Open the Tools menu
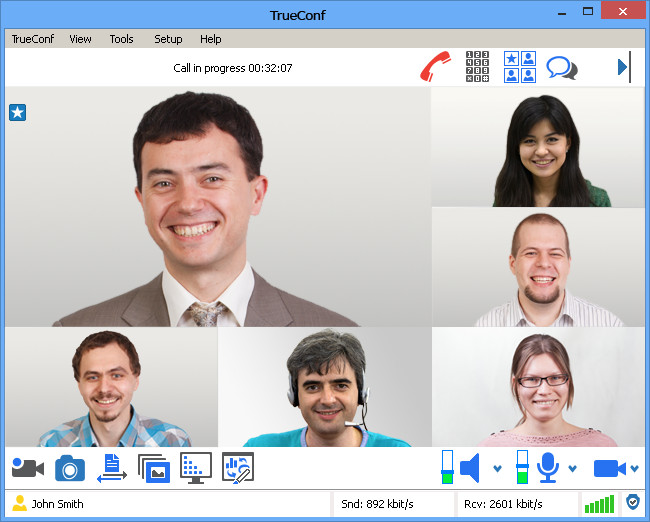The image size is (650, 522). [121, 39]
